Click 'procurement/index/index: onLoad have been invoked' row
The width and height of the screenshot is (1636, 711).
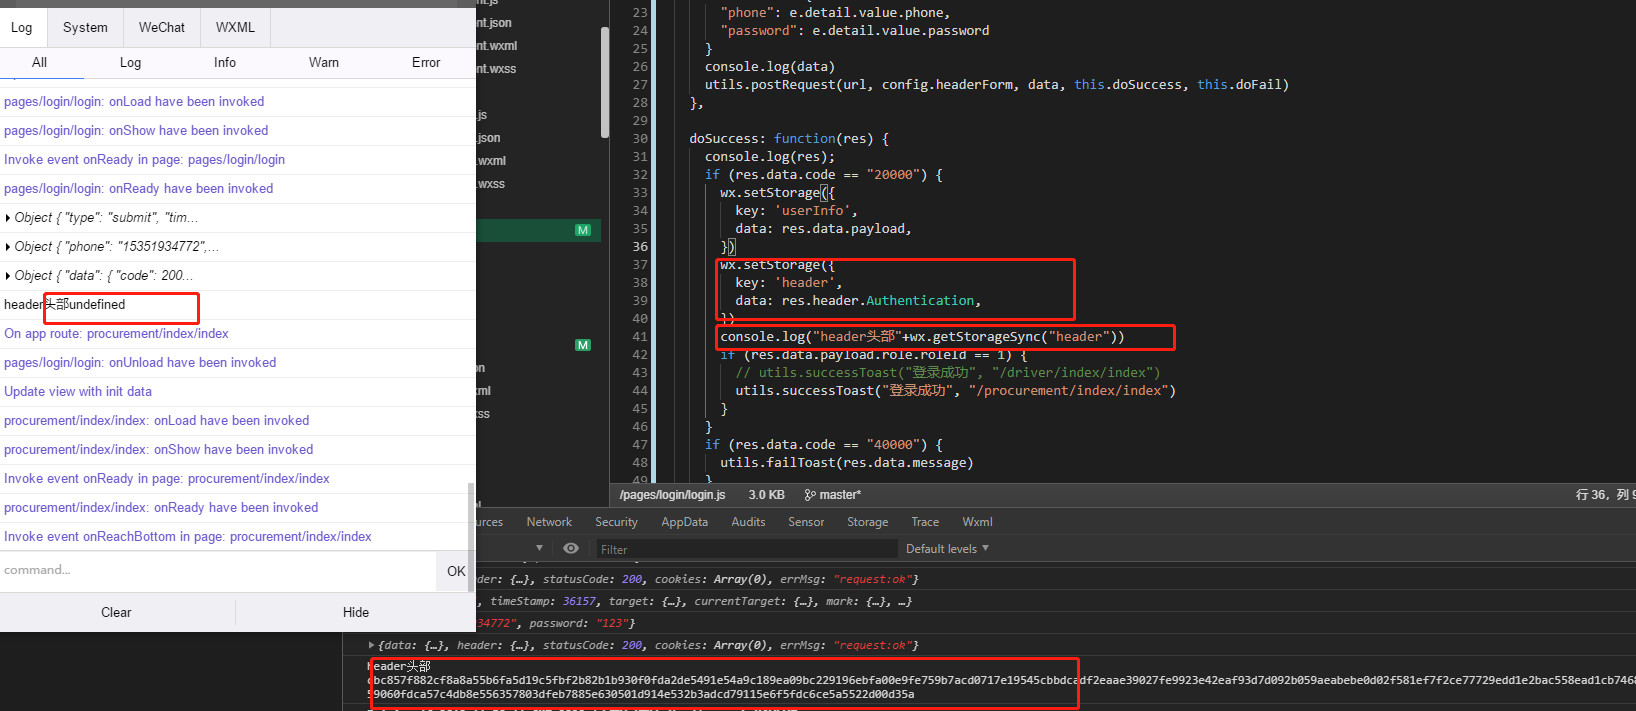[x=237, y=420]
